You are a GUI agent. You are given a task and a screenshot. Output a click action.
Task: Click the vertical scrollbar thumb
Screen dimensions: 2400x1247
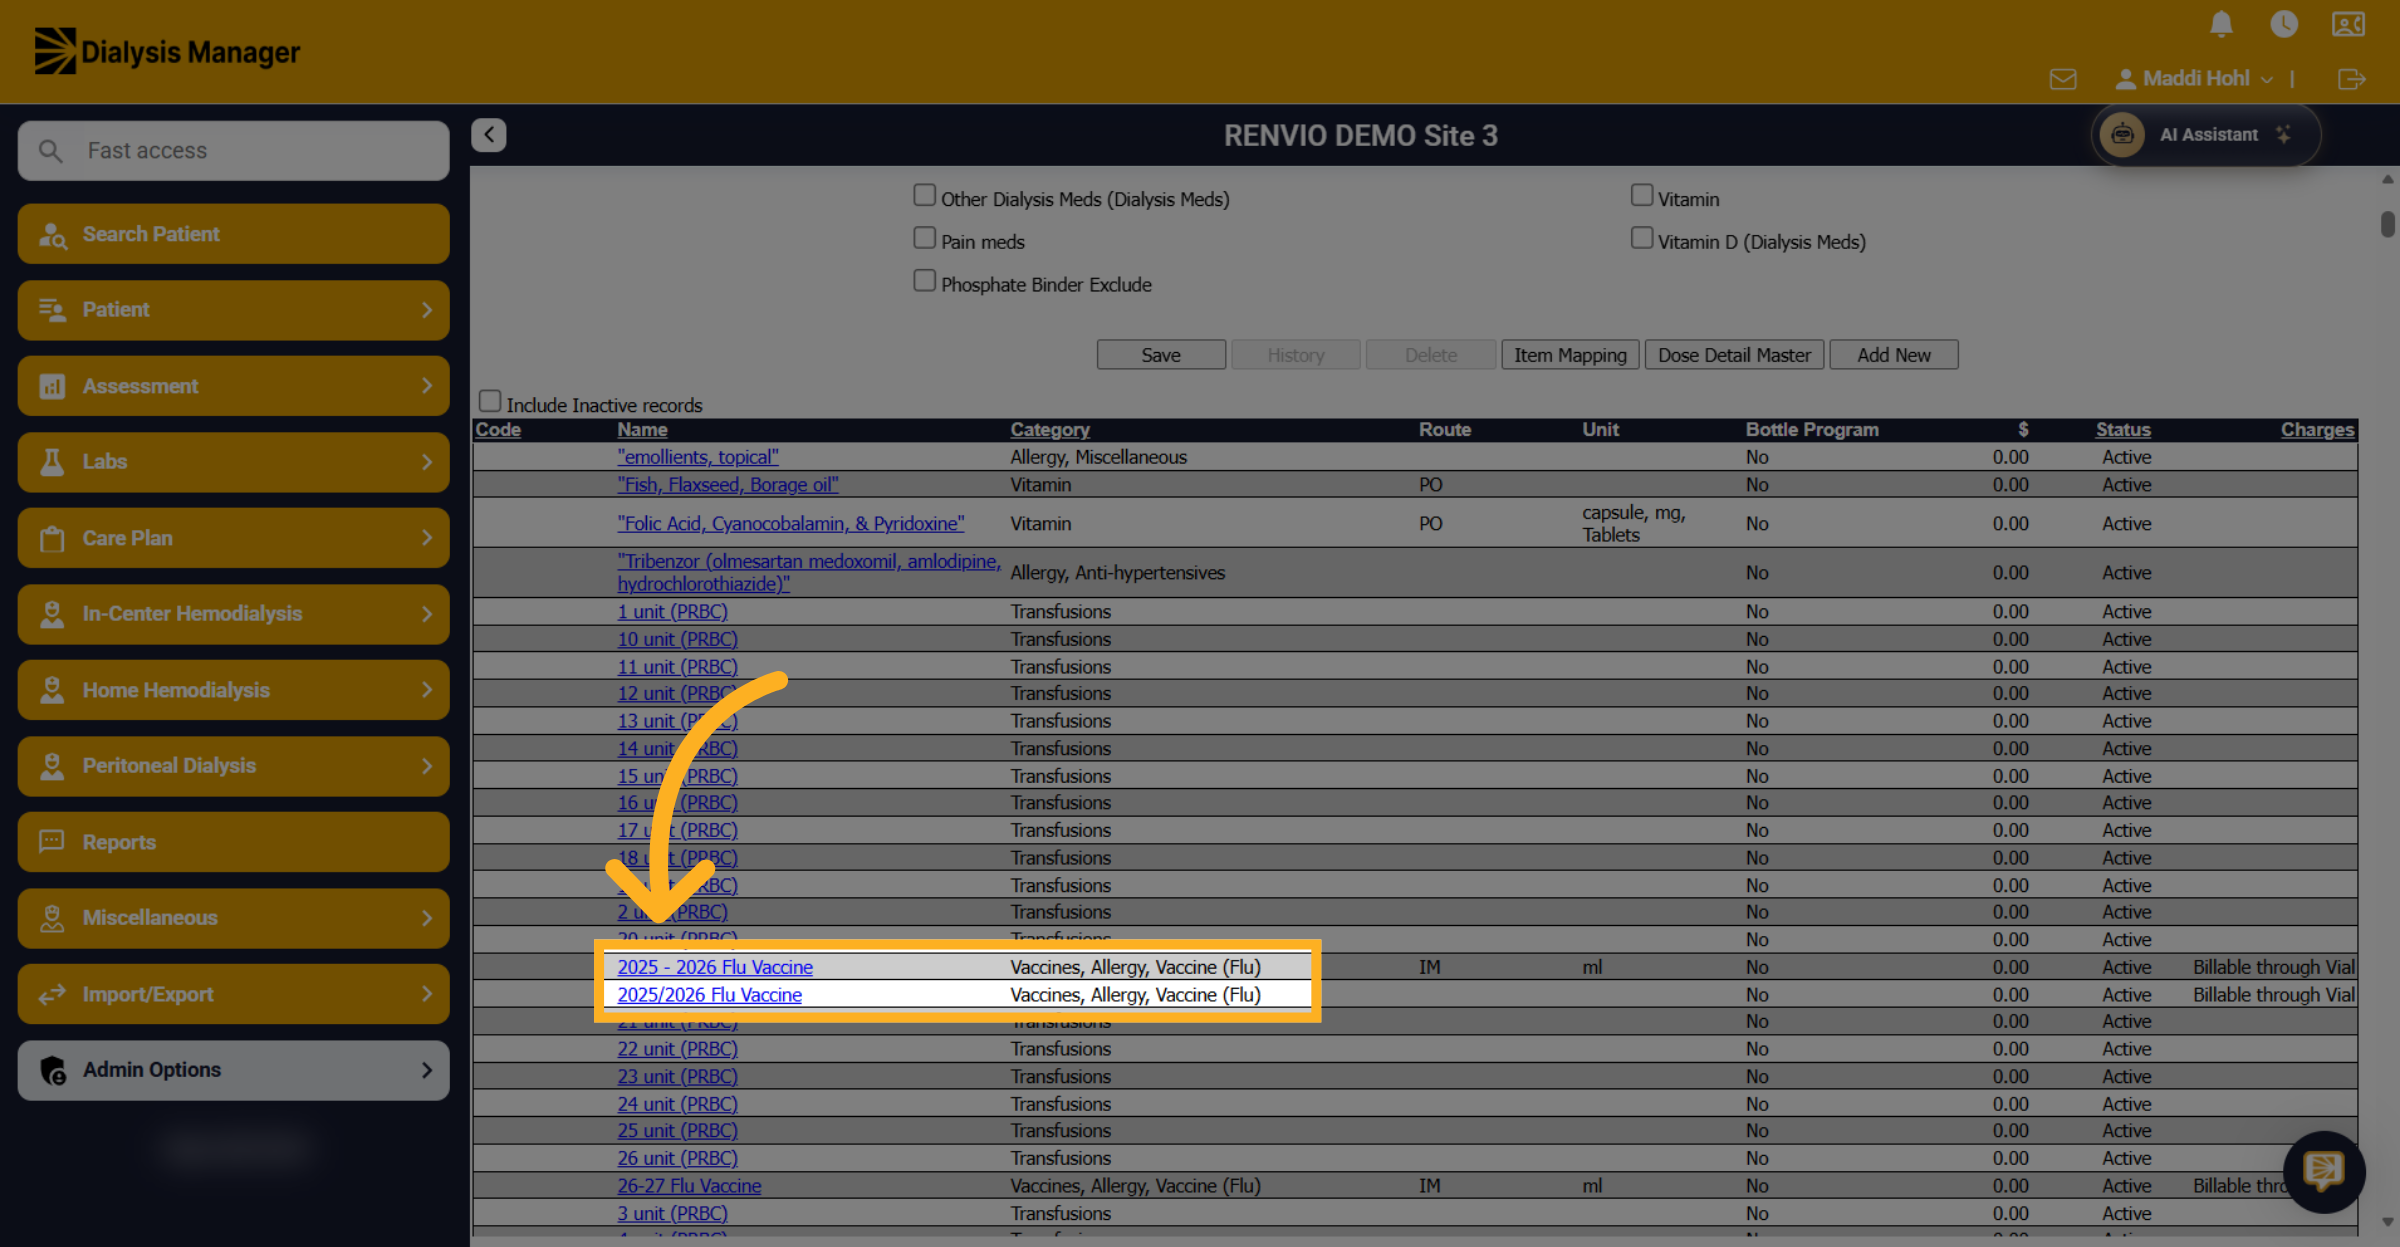[x=2388, y=224]
